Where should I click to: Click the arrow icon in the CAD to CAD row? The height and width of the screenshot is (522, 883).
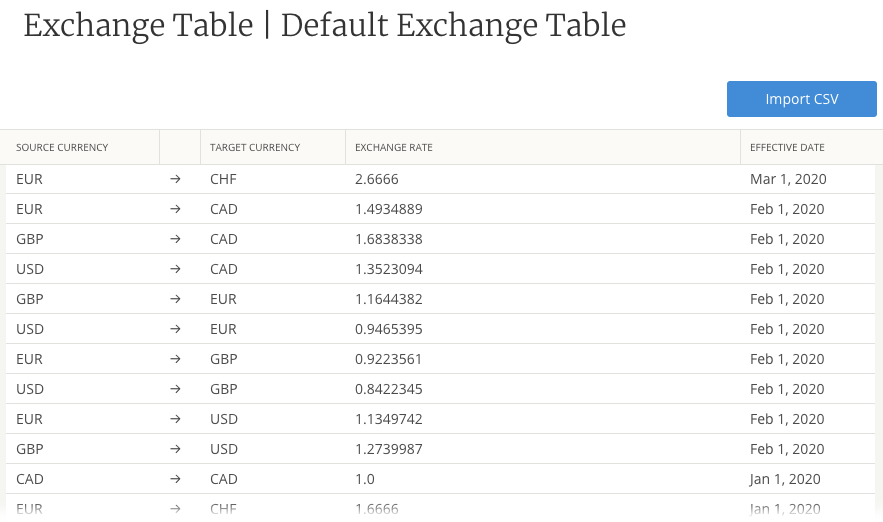176,479
